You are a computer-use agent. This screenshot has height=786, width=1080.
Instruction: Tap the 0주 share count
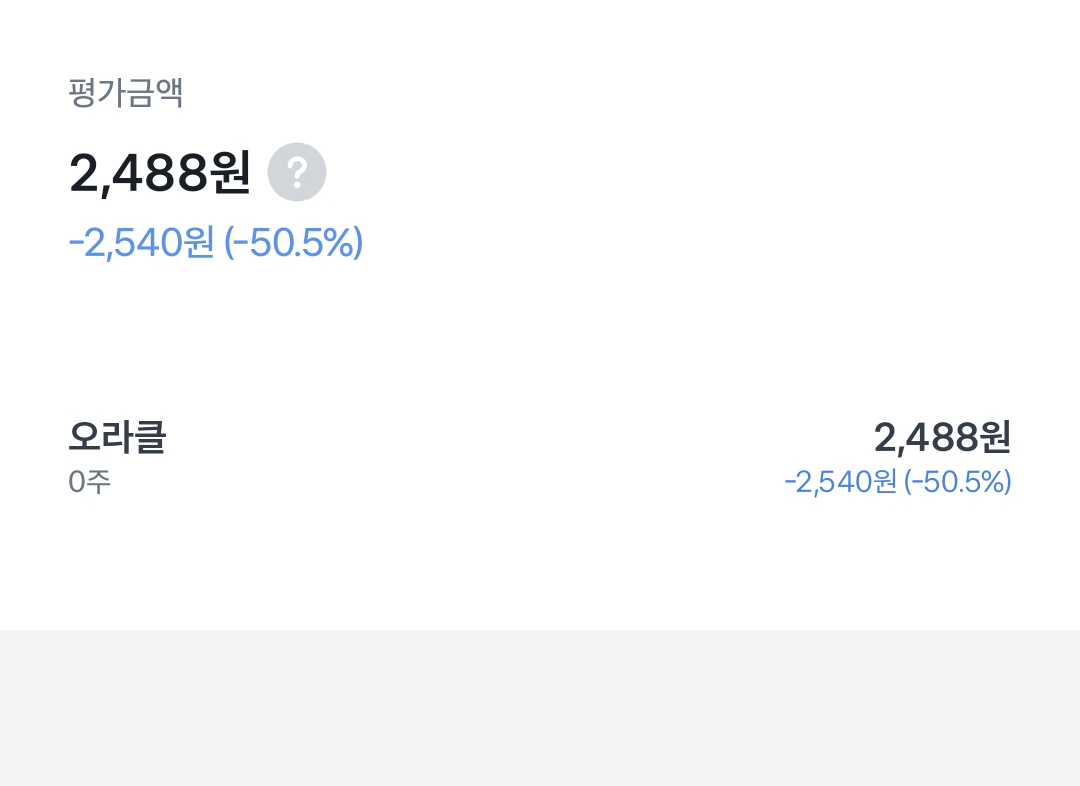pyautogui.click(x=89, y=483)
